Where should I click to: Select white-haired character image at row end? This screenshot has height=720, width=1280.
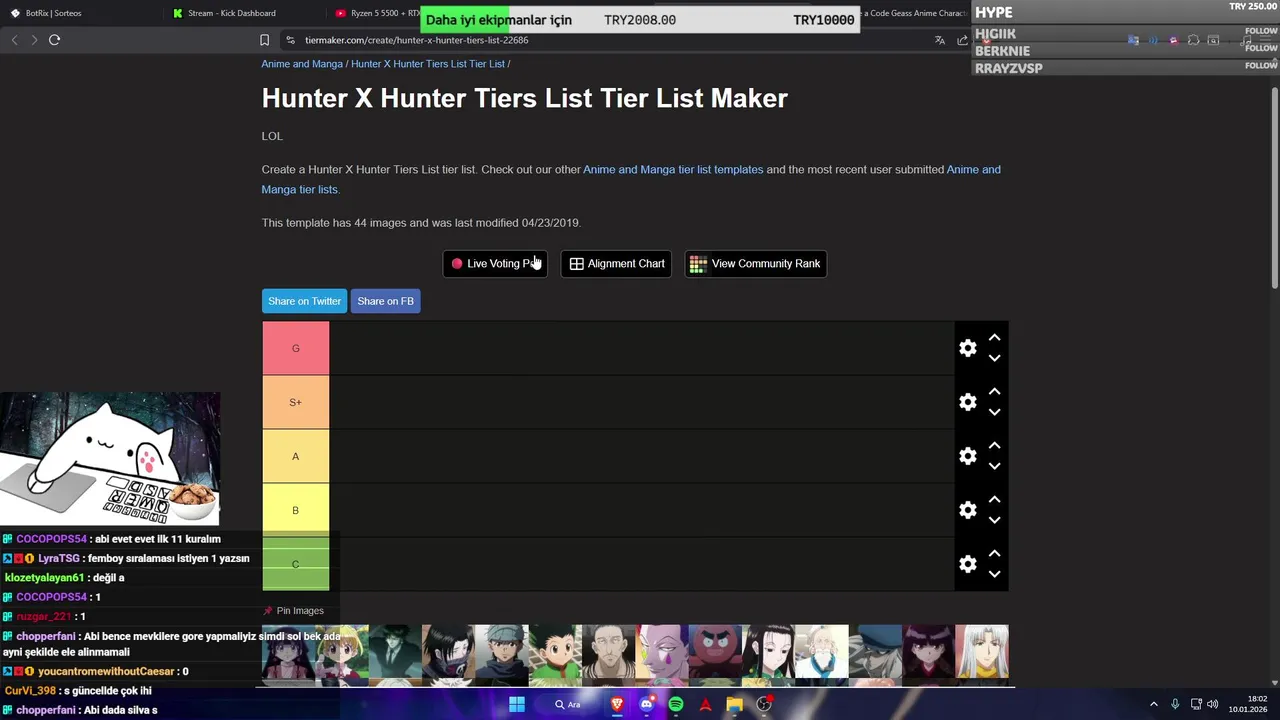(981, 652)
